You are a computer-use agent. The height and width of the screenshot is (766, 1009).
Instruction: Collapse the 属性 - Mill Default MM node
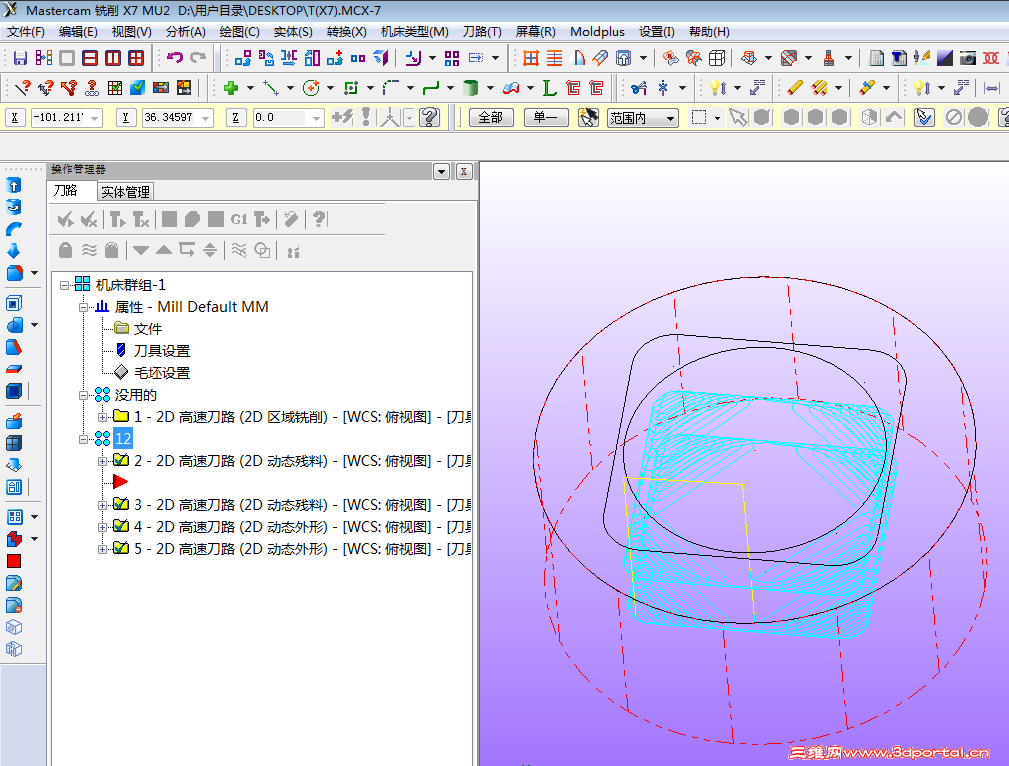(x=84, y=307)
